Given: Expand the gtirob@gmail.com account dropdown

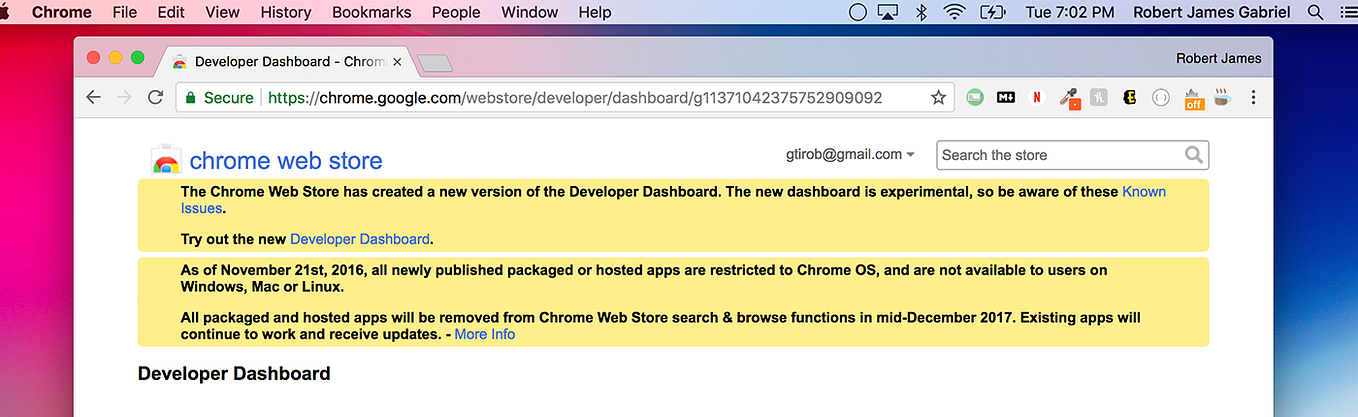Looking at the screenshot, I should point(851,155).
